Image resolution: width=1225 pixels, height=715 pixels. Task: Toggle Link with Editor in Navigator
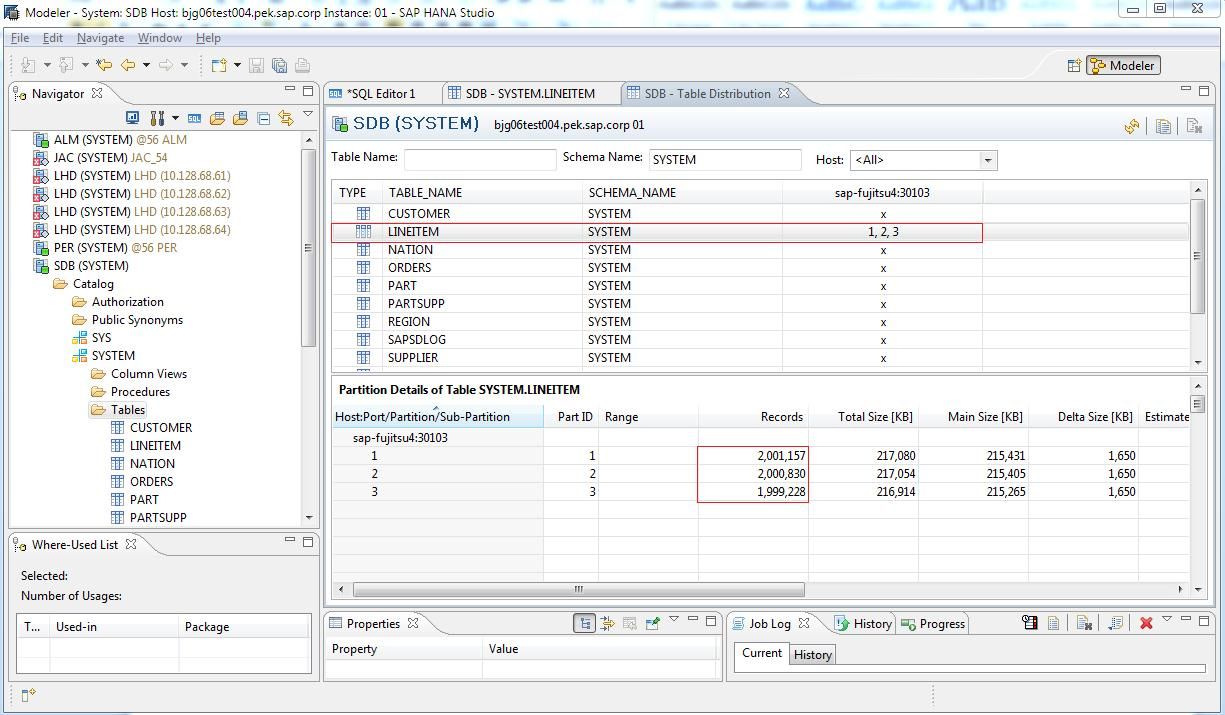tap(286, 118)
